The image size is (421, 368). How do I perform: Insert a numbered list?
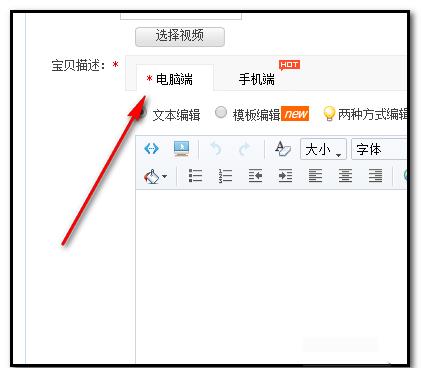pos(225,176)
